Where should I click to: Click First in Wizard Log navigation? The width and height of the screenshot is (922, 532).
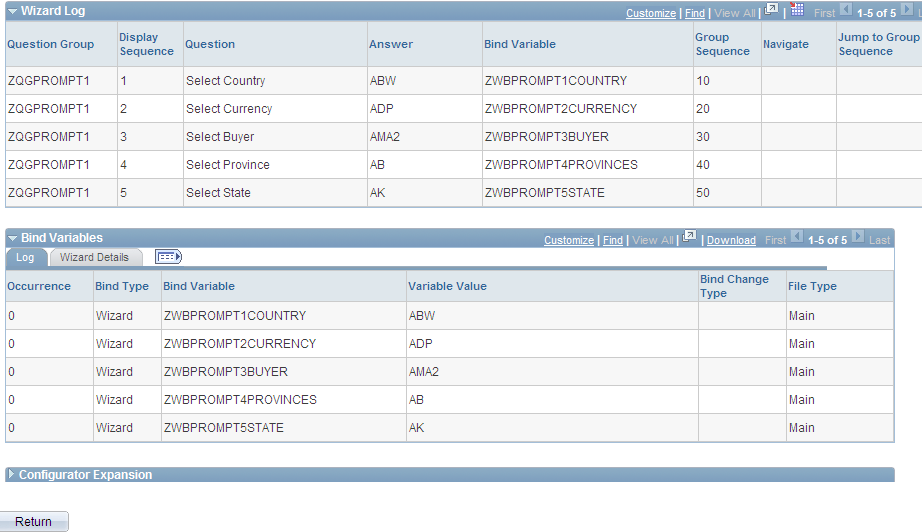(x=824, y=13)
